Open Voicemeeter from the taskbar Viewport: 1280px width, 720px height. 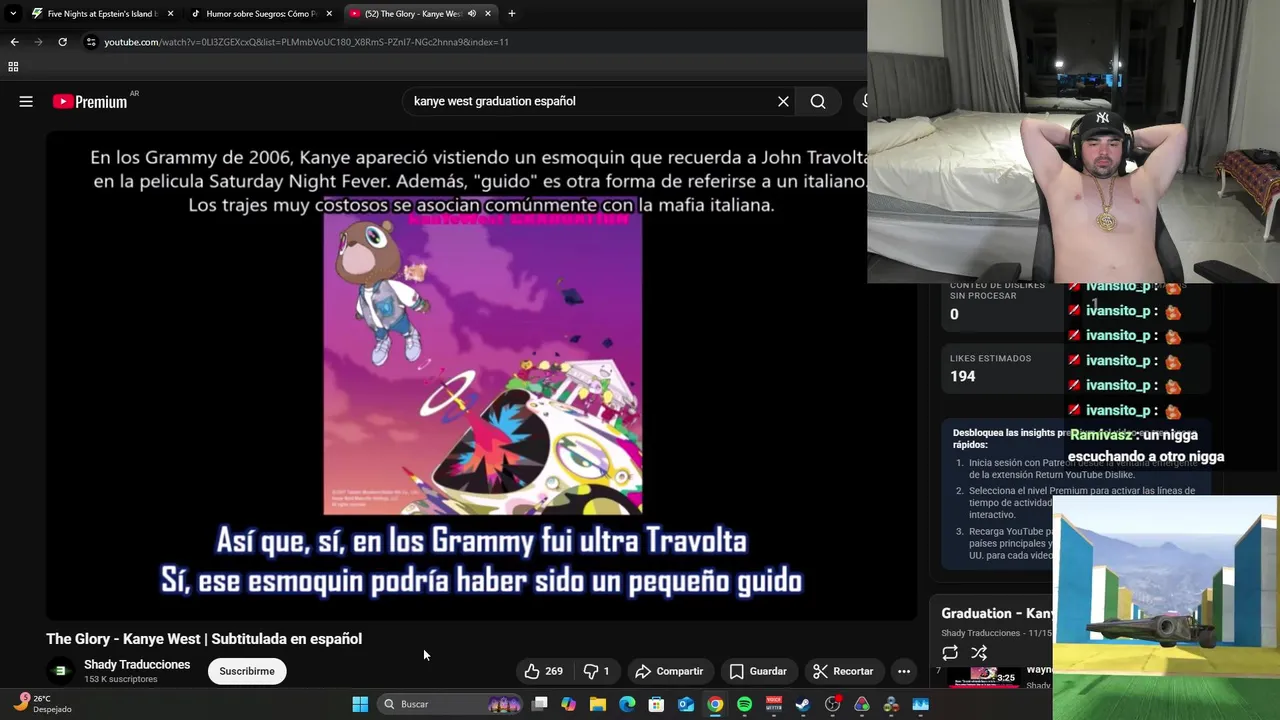click(x=774, y=704)
